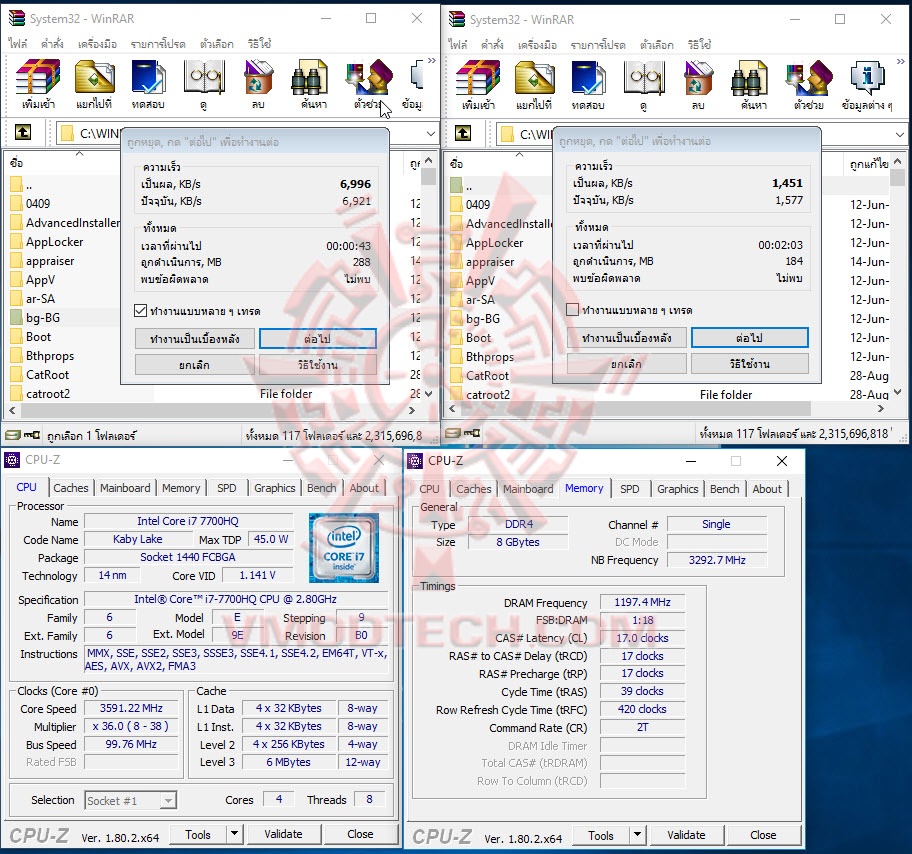This screenshot has width=912, height=854.
Task: Click Background button in left WinRAR dialog
Action: [x=195, y=339]
